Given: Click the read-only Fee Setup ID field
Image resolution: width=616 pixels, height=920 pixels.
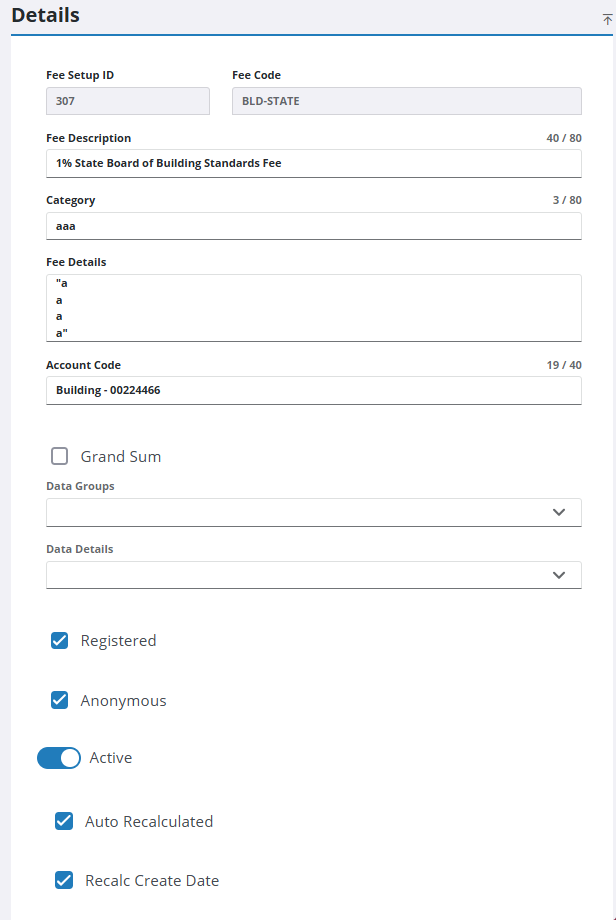Looking at the screenshot, I should [x=127, y=101].
